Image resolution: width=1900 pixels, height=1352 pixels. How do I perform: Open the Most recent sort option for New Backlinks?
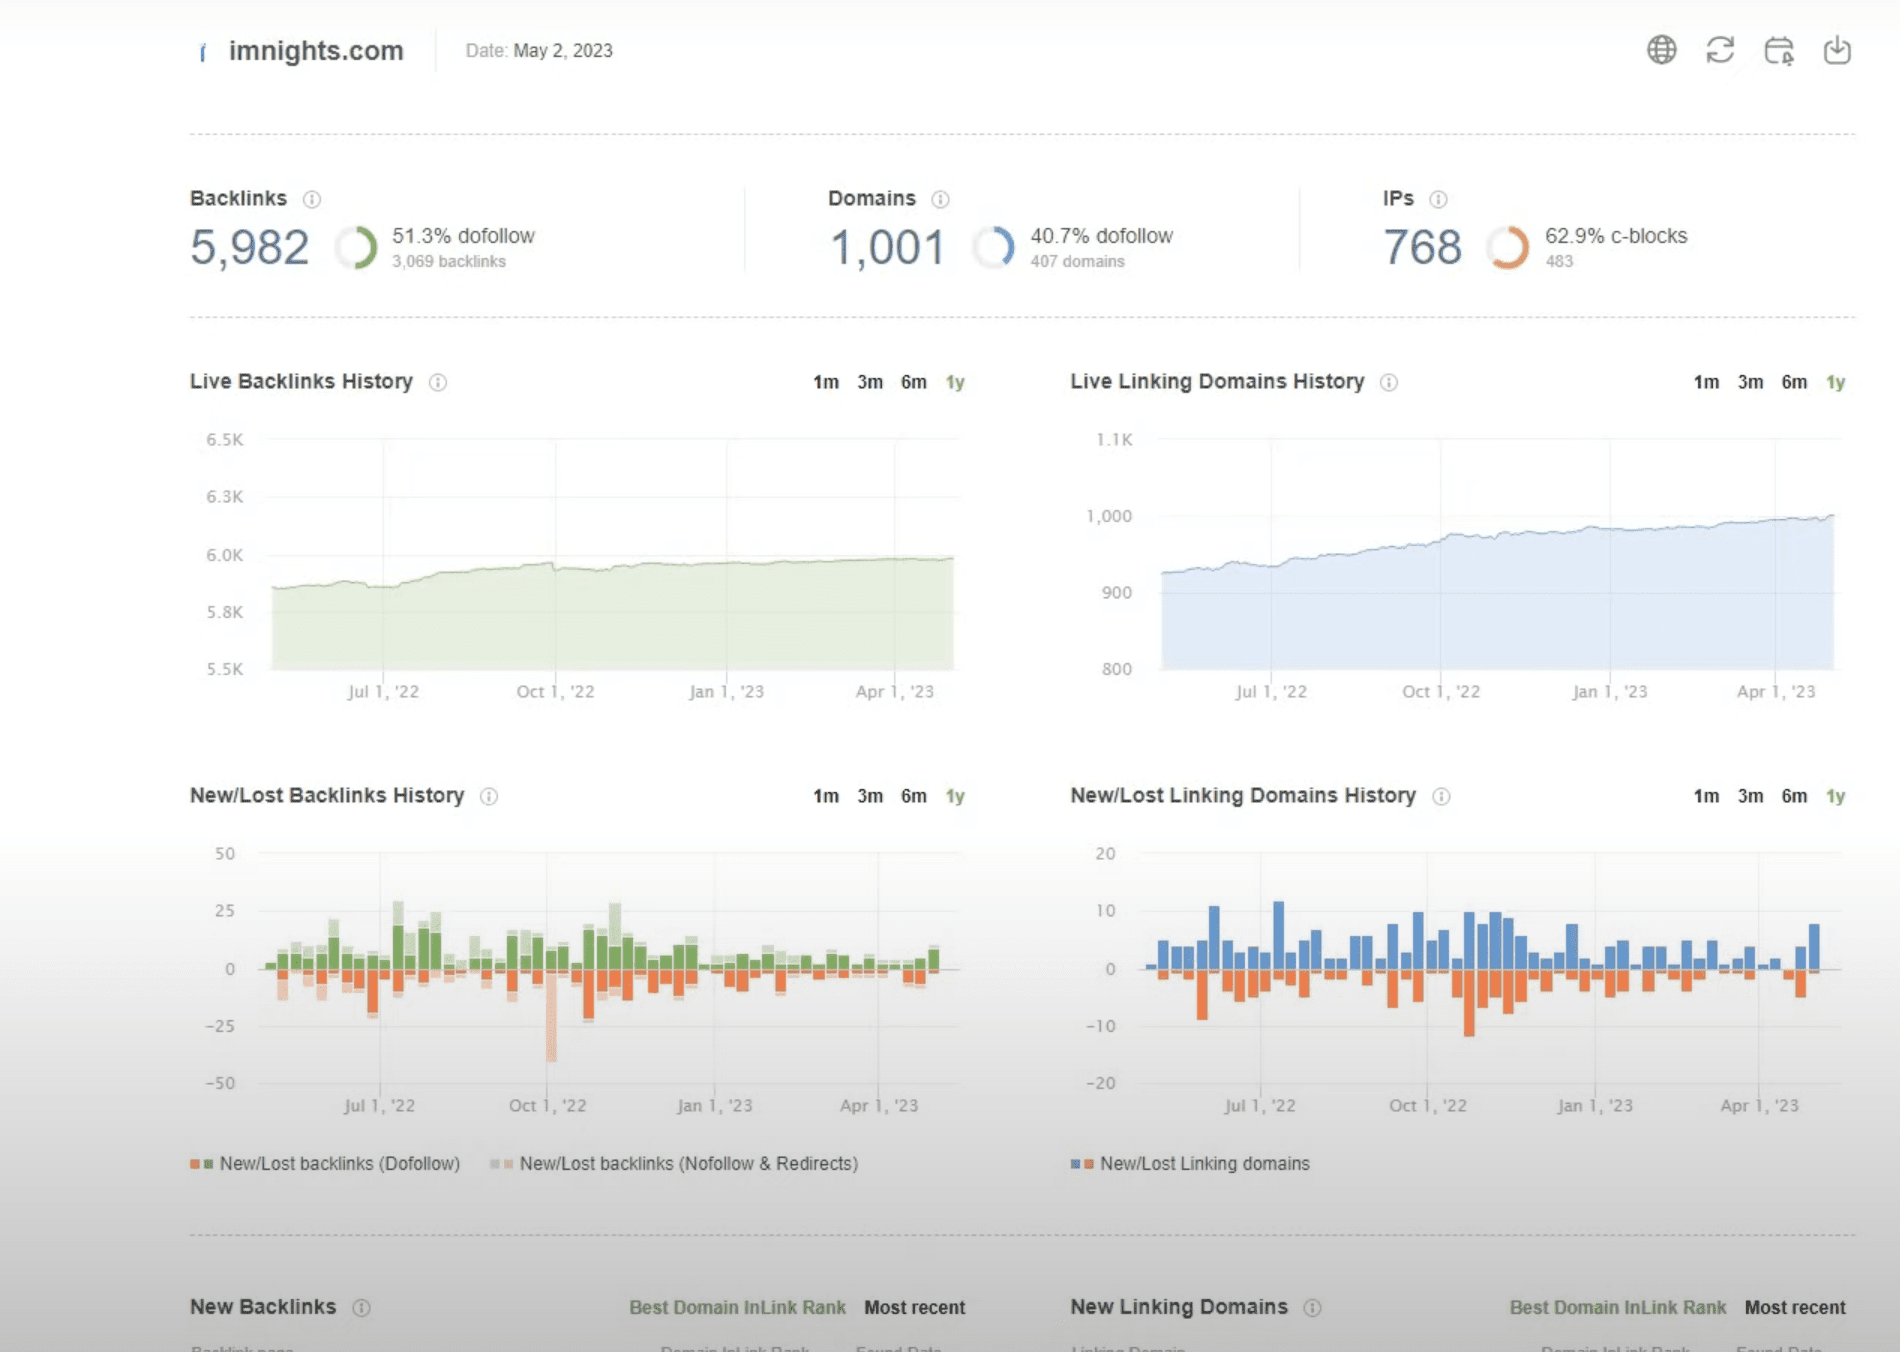(914, 1307)
